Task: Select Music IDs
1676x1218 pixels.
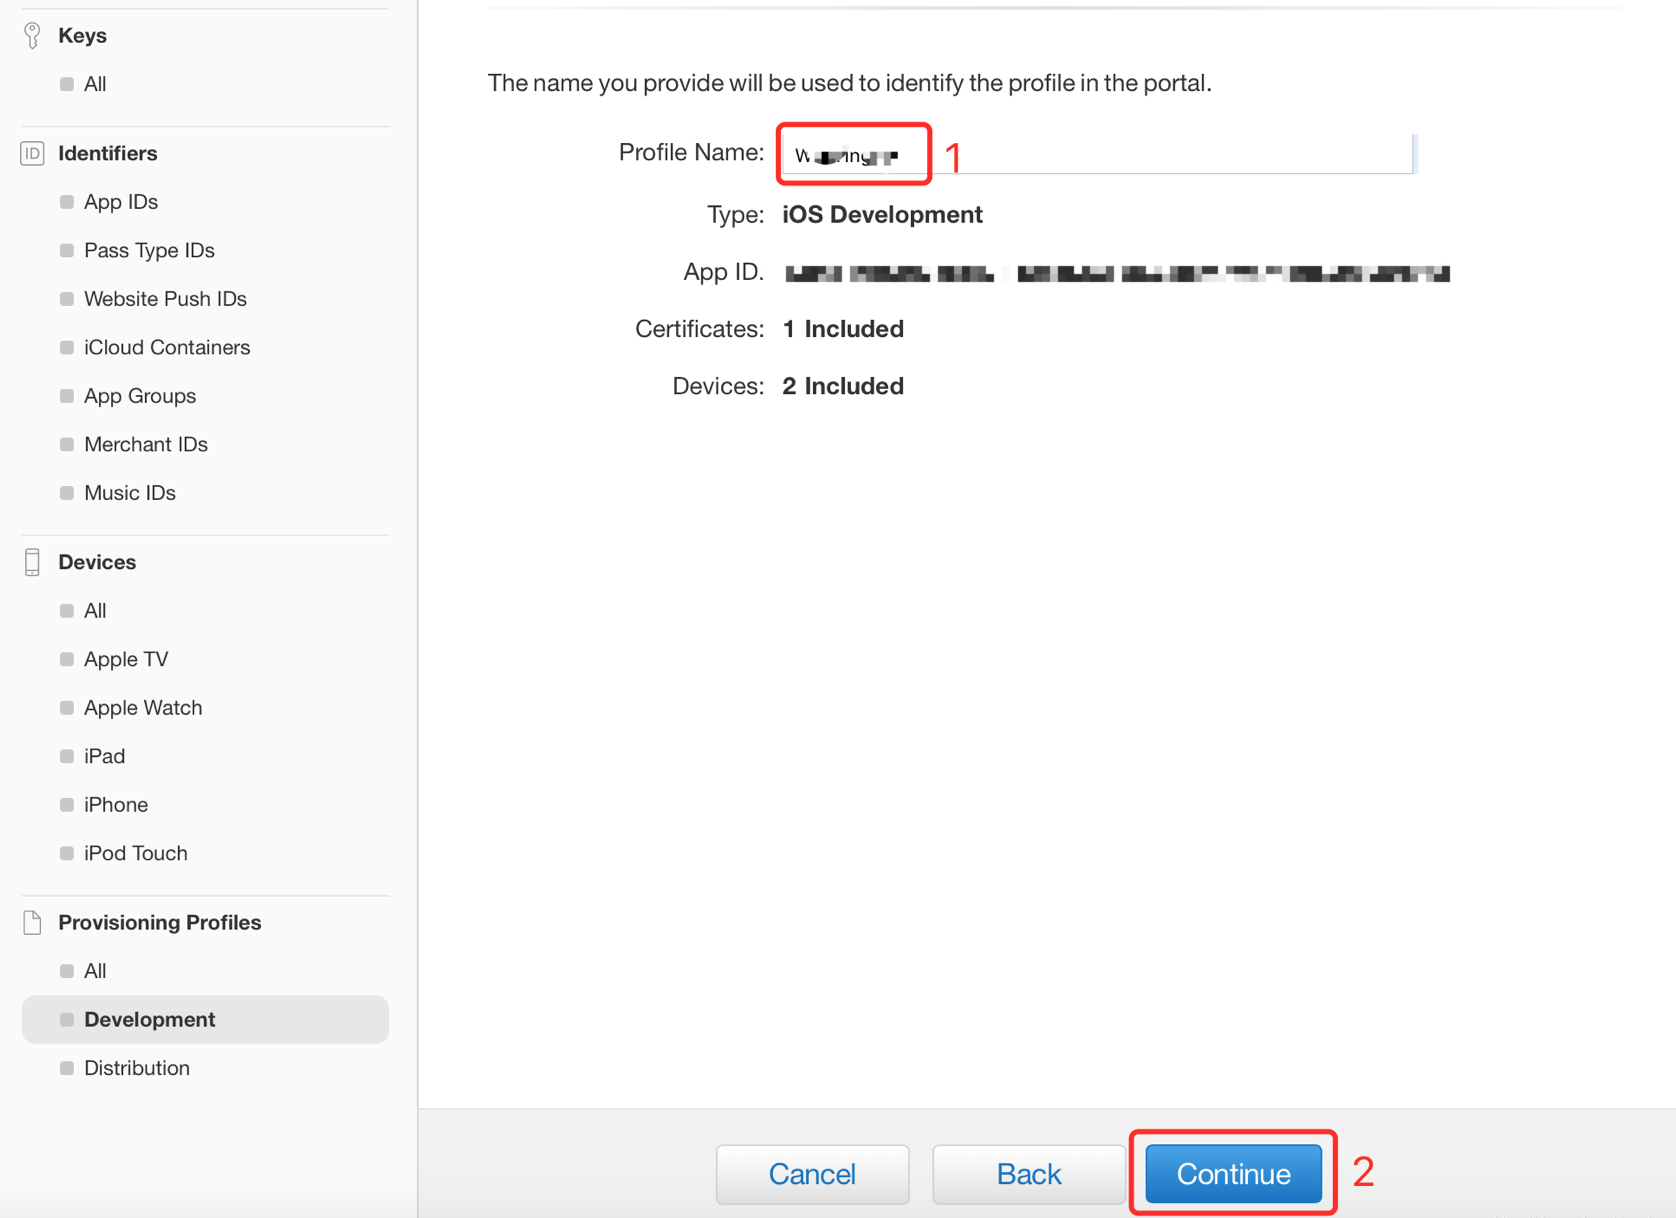Action: [x=130, y=493]
